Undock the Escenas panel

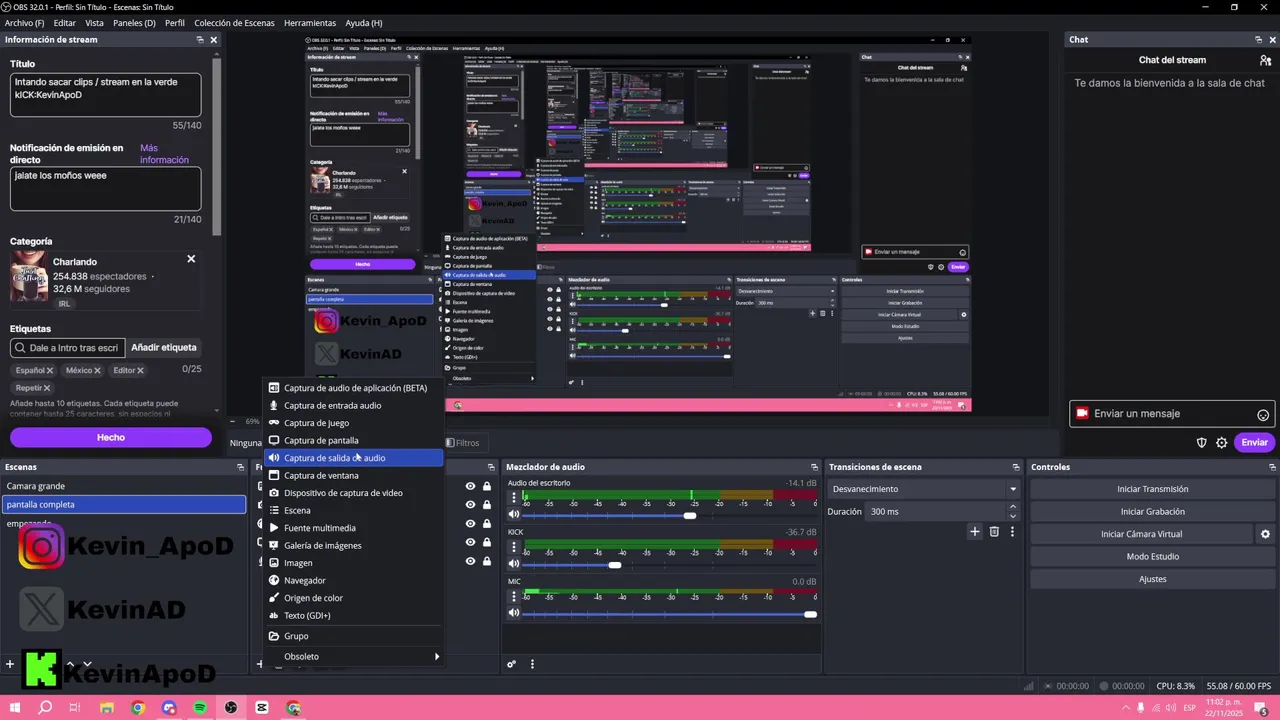coord(241,467)
